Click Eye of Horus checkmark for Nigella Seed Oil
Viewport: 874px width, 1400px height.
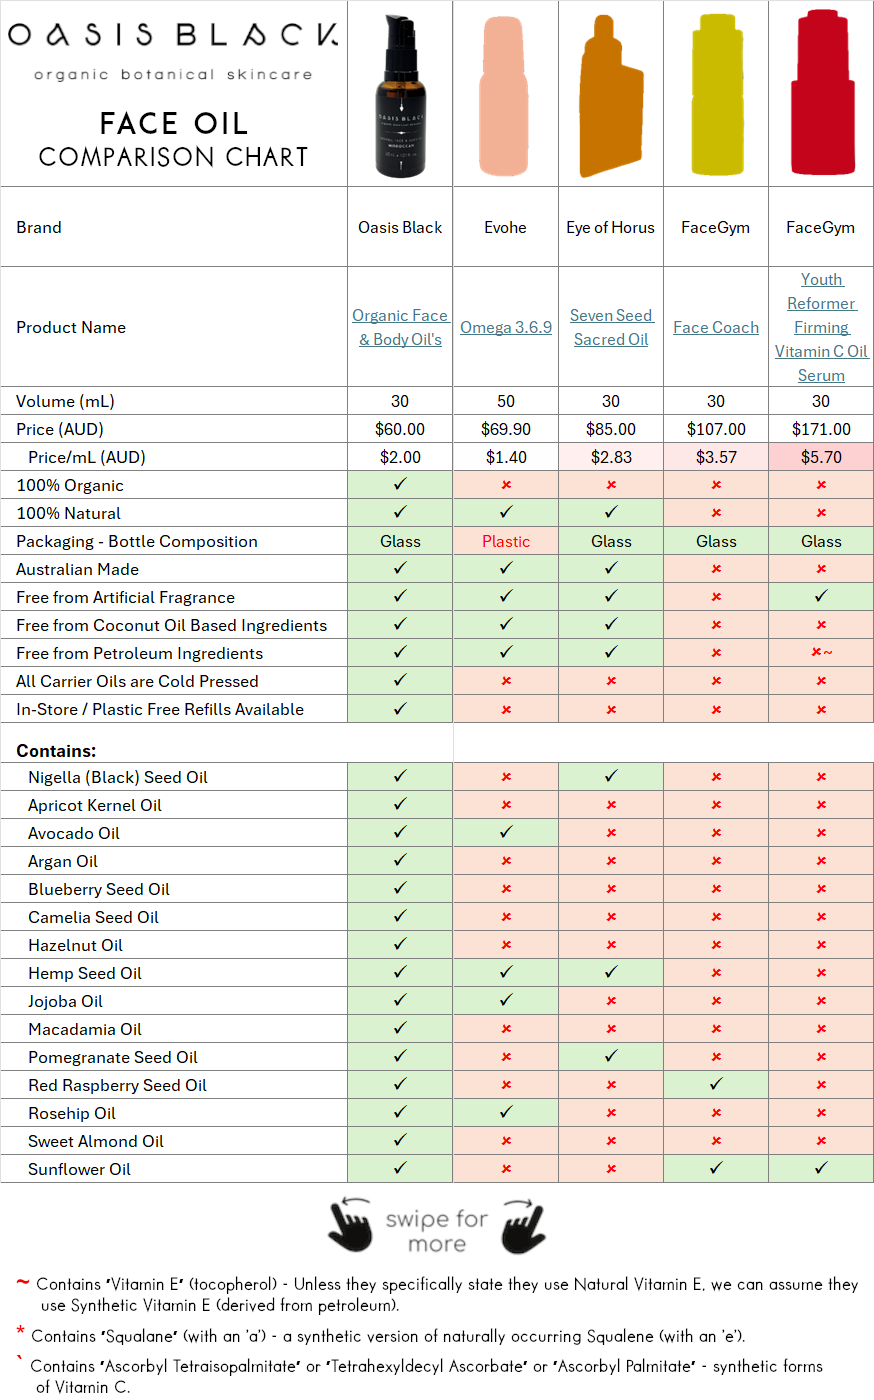click(x=611, y=776)
